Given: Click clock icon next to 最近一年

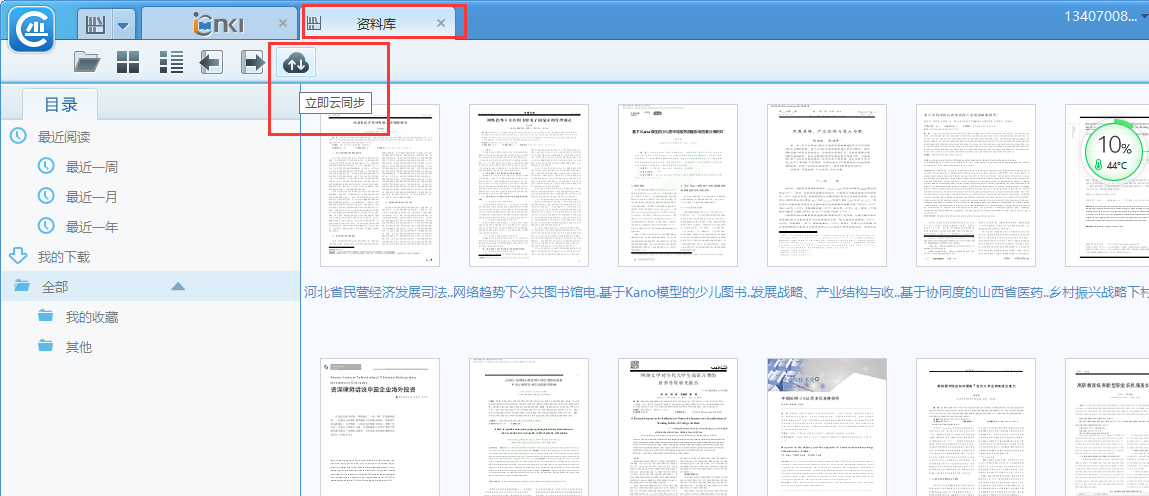Looking at the screenshot, I should point(45,226).
